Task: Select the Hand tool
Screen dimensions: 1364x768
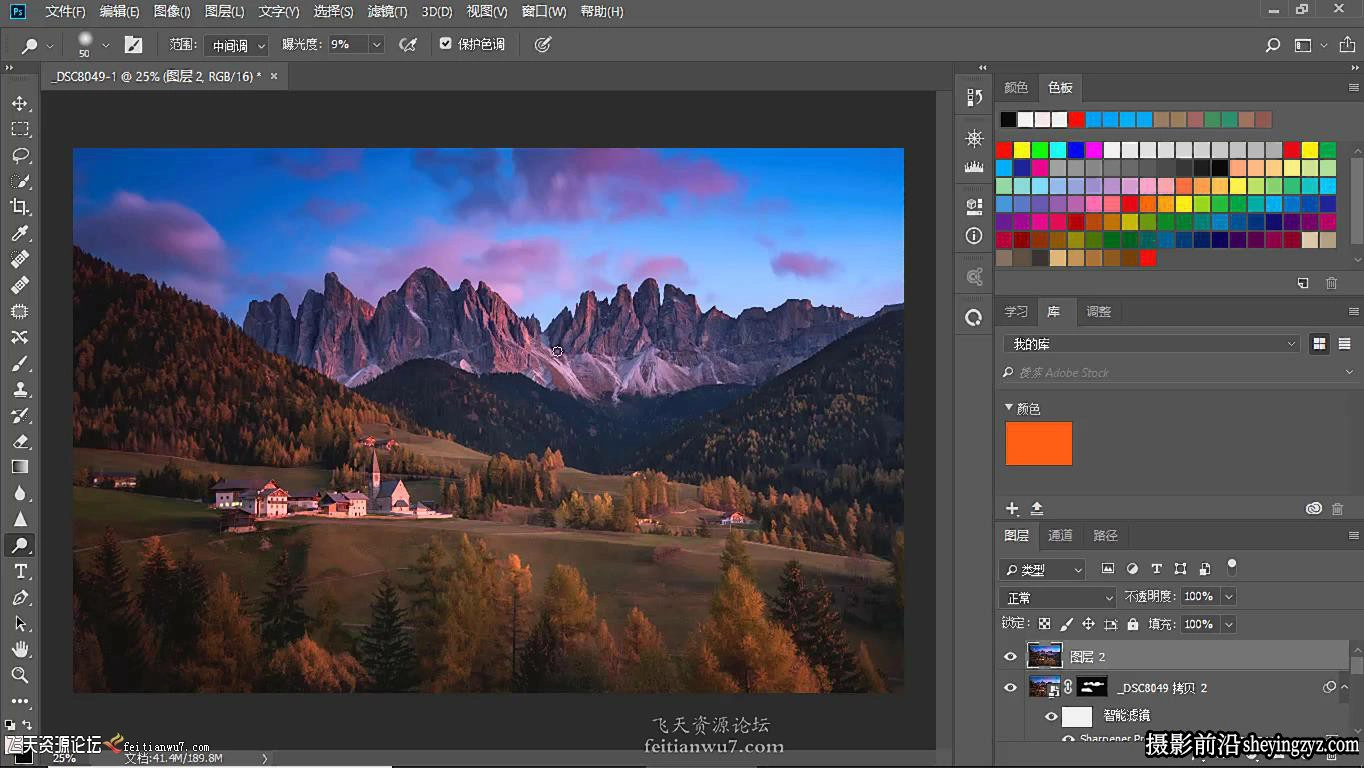Action: coord(20,649)
